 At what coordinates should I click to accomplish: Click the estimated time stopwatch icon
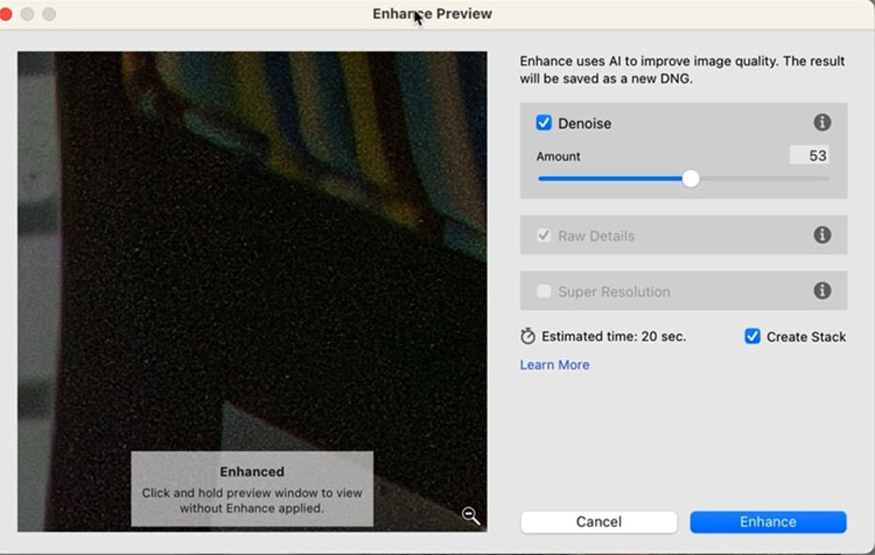[527, 336]
